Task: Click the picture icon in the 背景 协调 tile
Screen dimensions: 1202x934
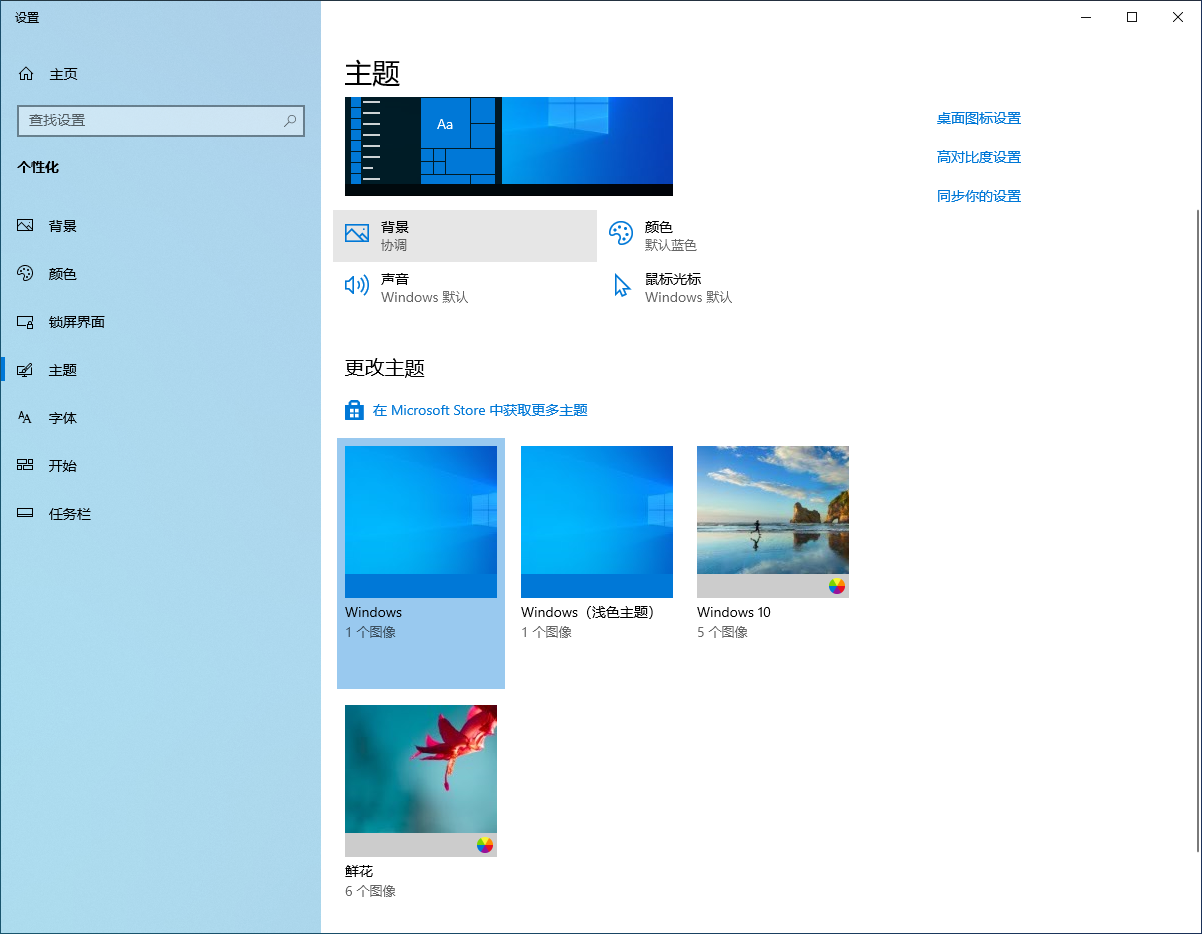Action: coord(357,233)
